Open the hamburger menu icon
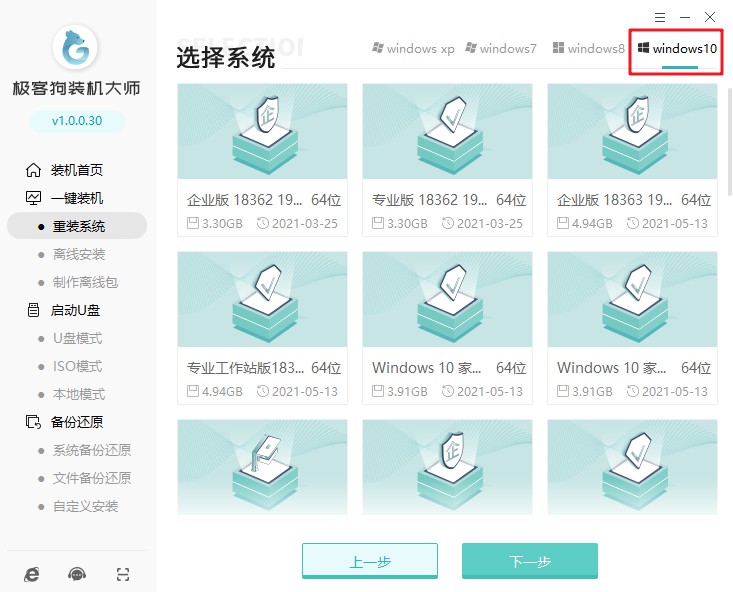Viewport: 733px width, 592px height. 660,17
